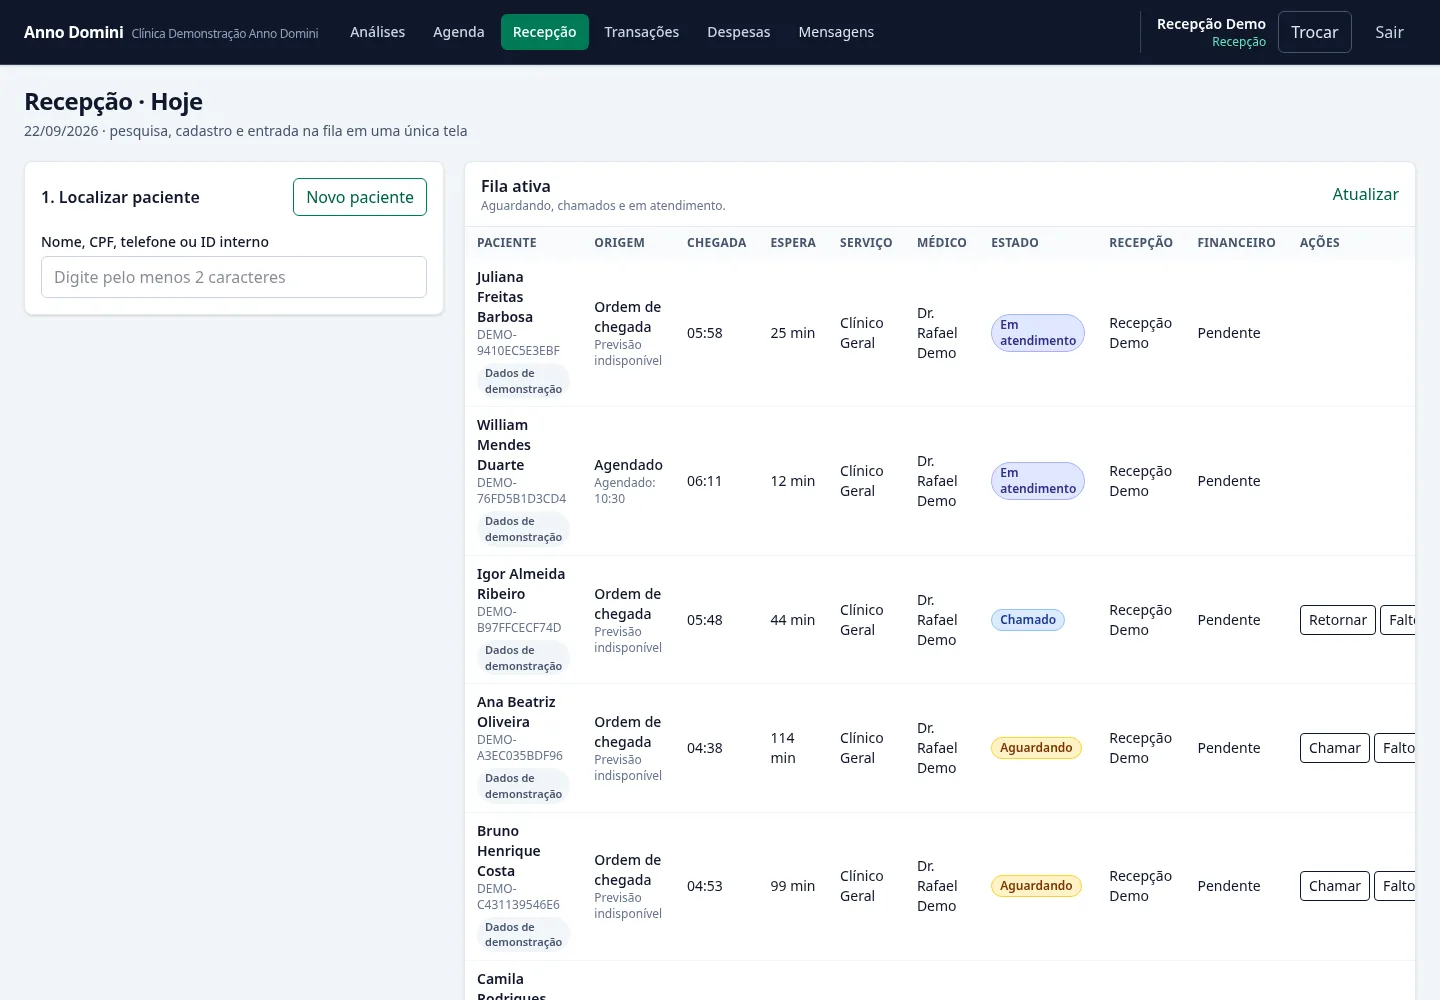Click the 44 min wait time
The image size is (1440, 1000).
point(792,620)
